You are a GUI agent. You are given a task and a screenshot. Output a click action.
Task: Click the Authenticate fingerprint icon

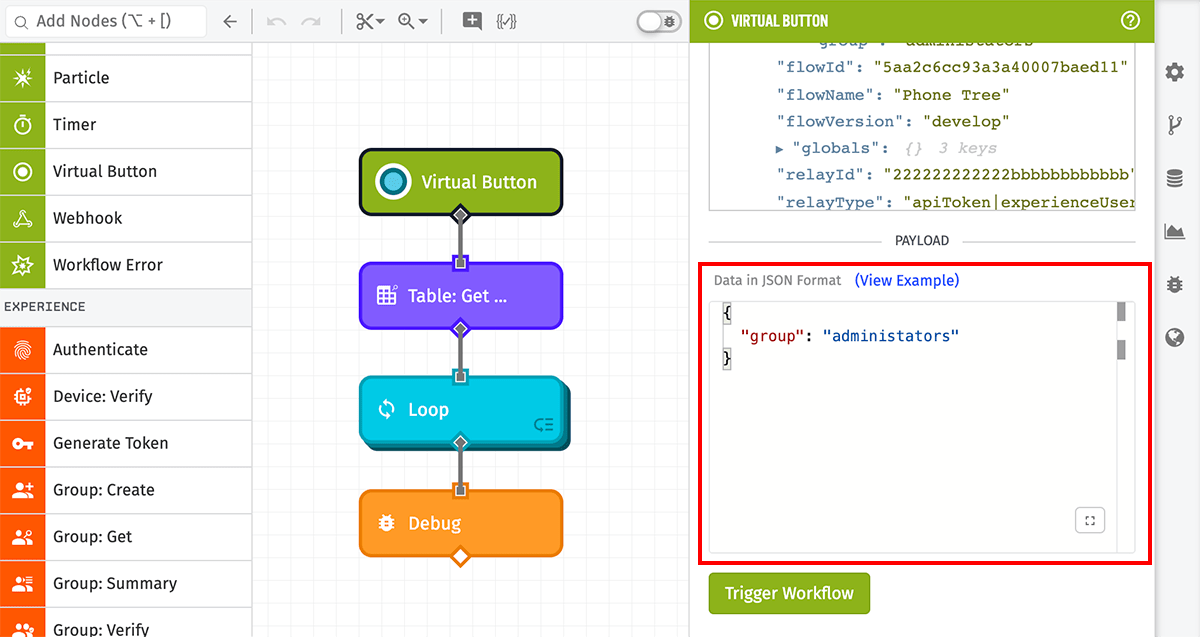pos(22,350)
